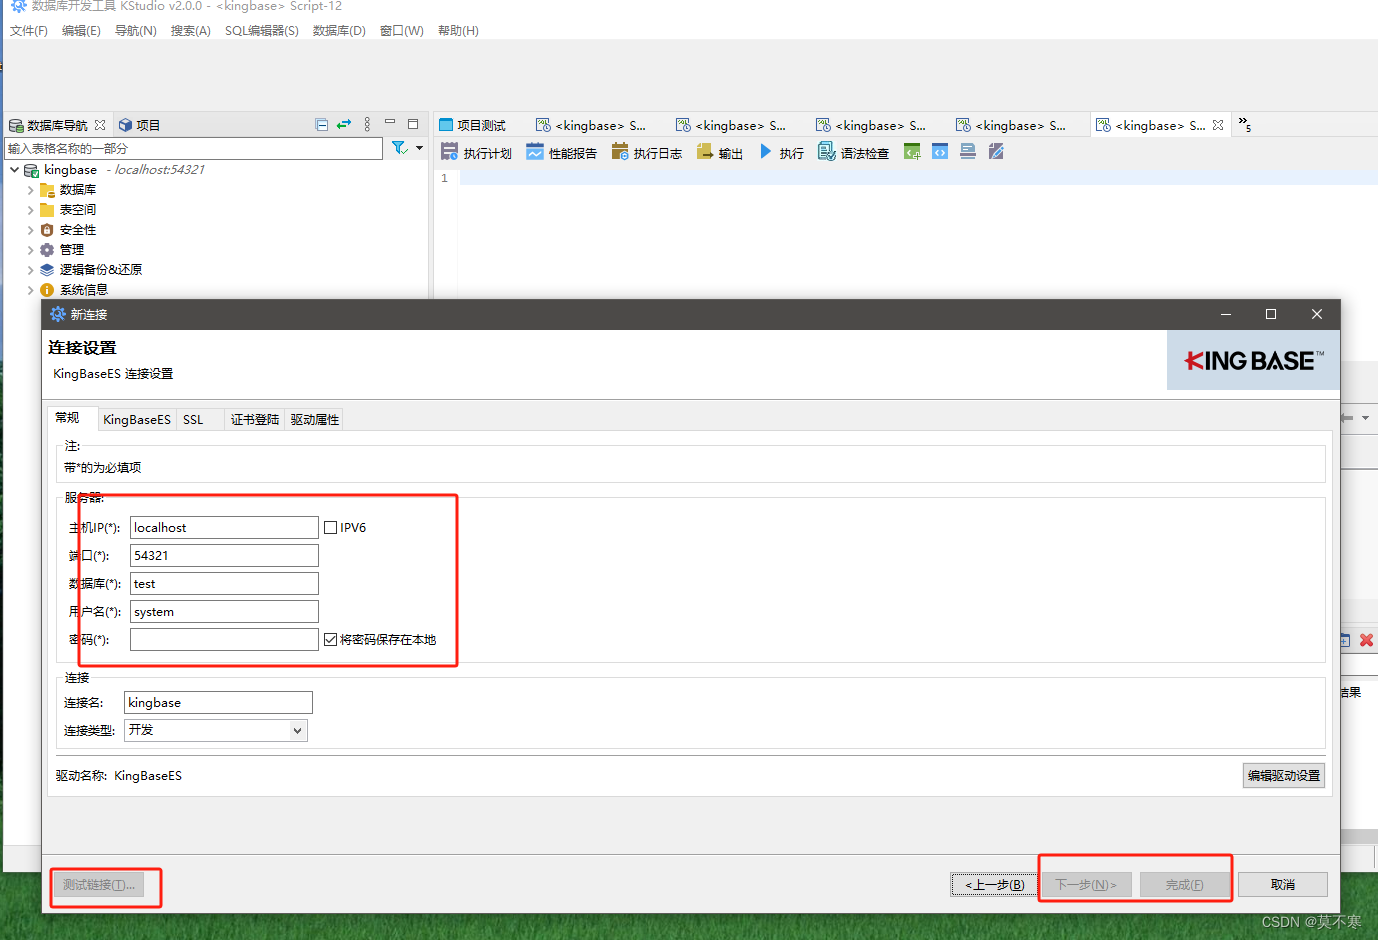Screen dimensions: 1378x940
Task: Run the script with 执行 play icon
Action: click(x=780, y=153)
